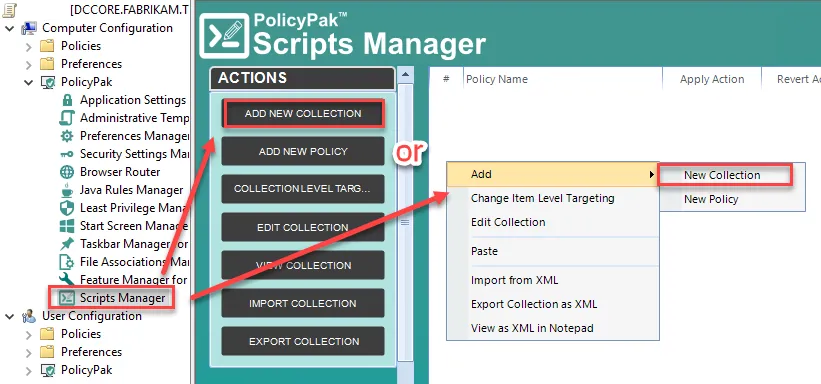The image size is (821, 384).
Task: Expand Preferences under User Configuration
Action: pyautogui.click(x=28, y=352)
